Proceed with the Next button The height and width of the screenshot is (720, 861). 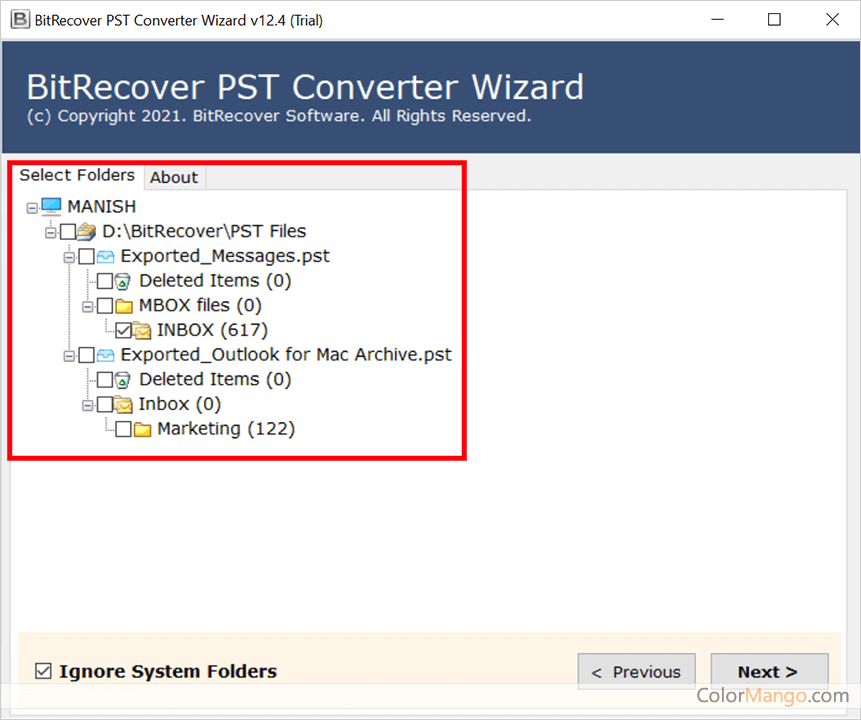(x=769, y=672)
